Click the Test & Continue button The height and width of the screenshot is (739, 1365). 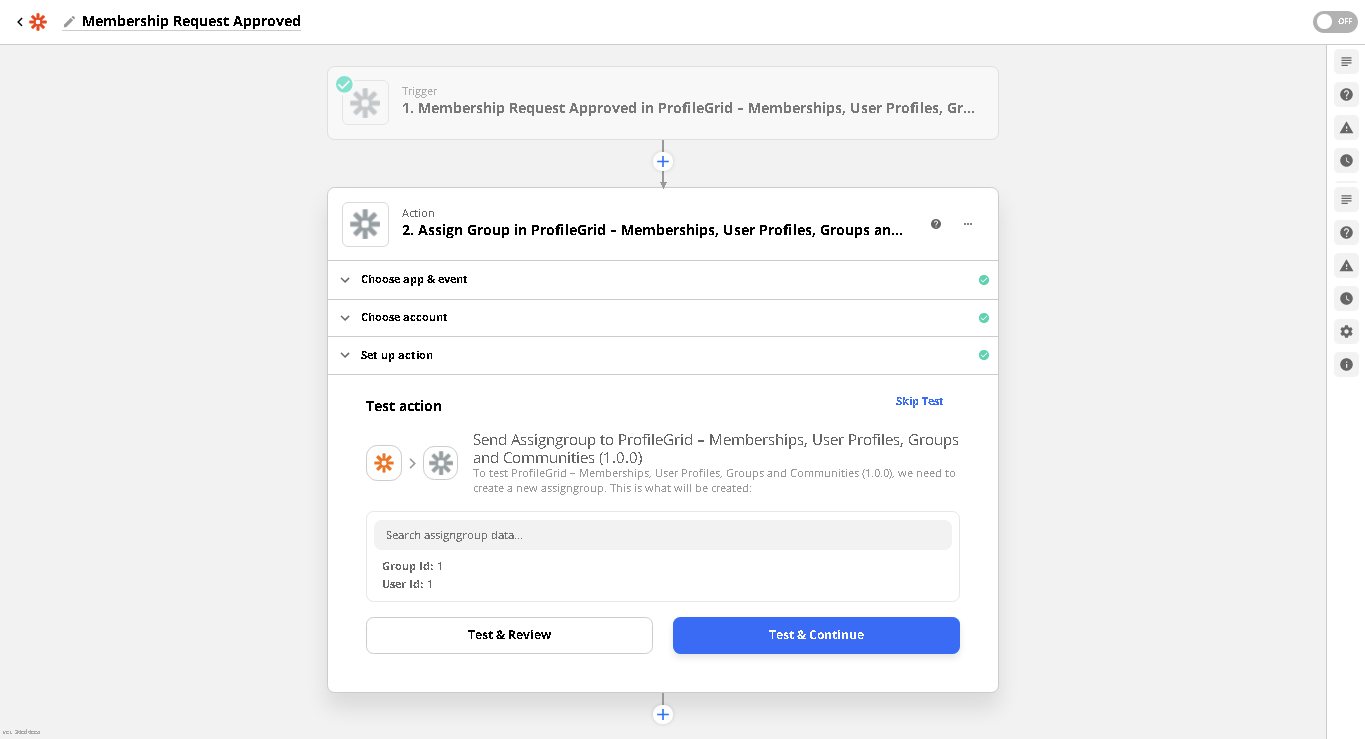[x=816, y=635]
